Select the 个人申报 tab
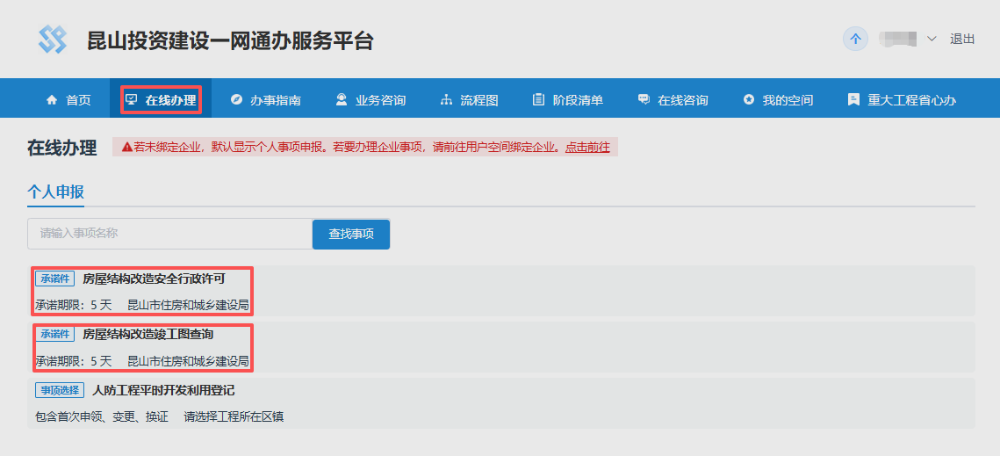 (x=55, y=192)
